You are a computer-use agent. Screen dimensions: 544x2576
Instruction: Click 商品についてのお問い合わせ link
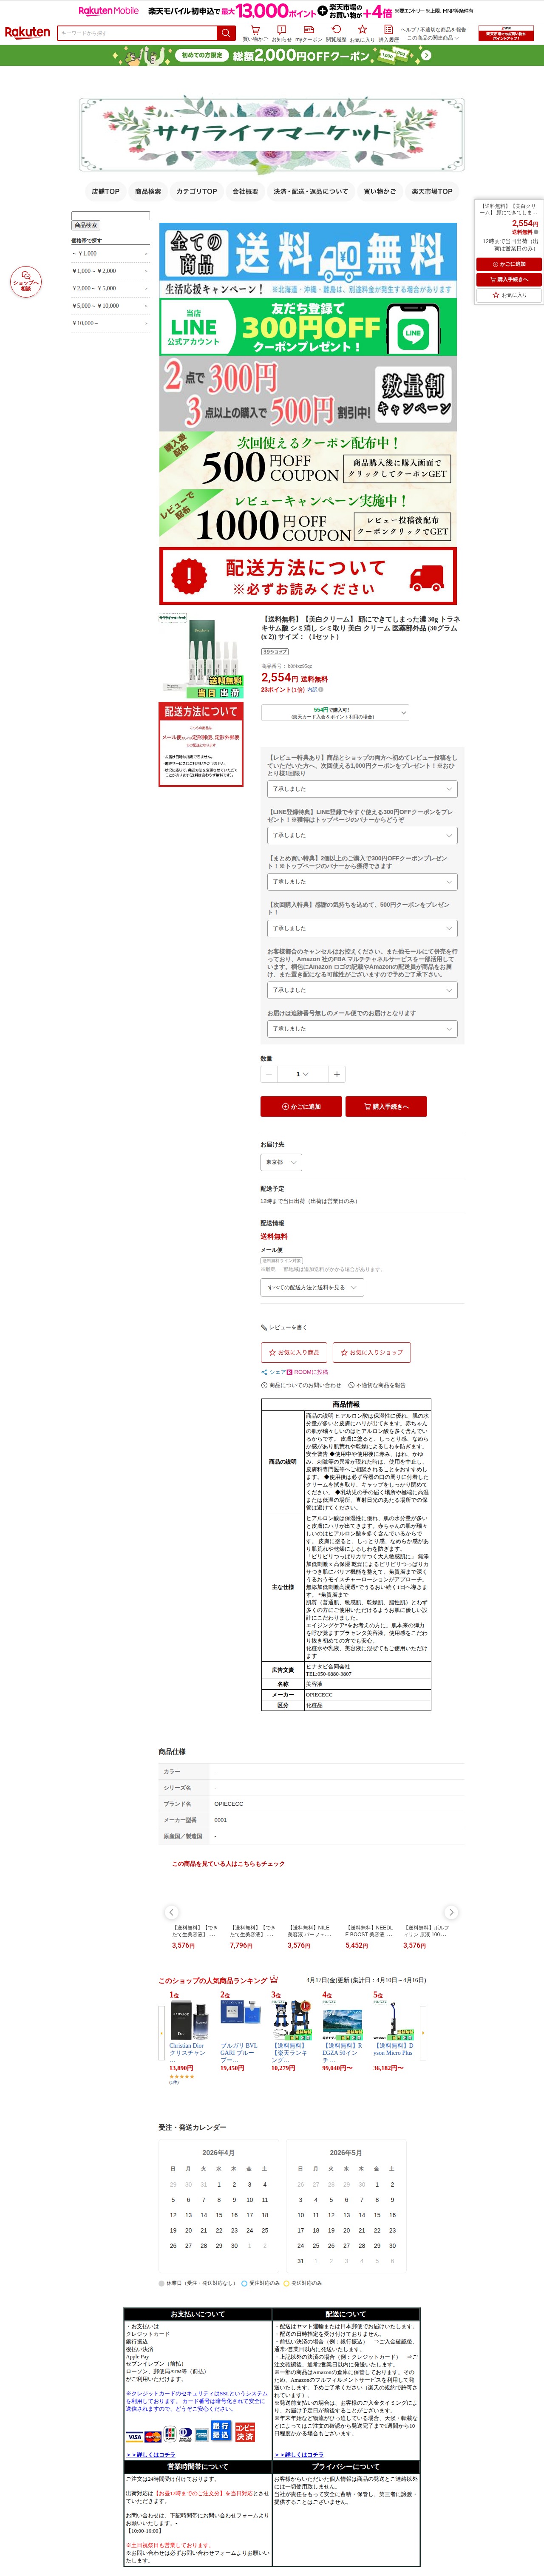click(301, 1385)
